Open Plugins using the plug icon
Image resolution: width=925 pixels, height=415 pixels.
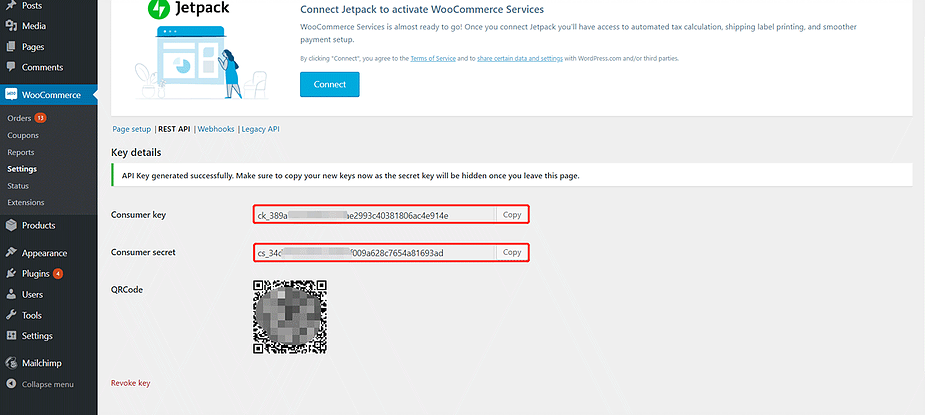pyautogui.click(x=11, y=273)
